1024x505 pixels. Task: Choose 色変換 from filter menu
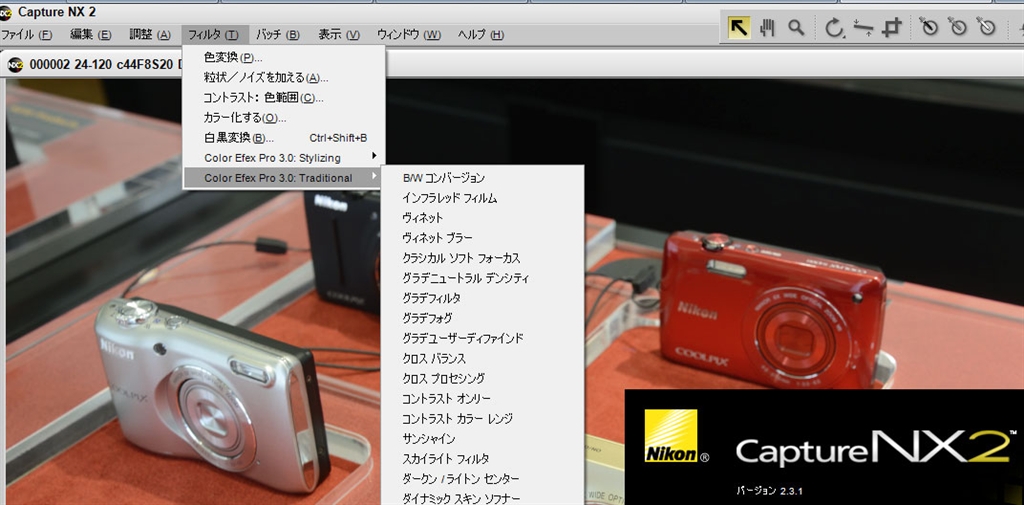click(283, 57)
